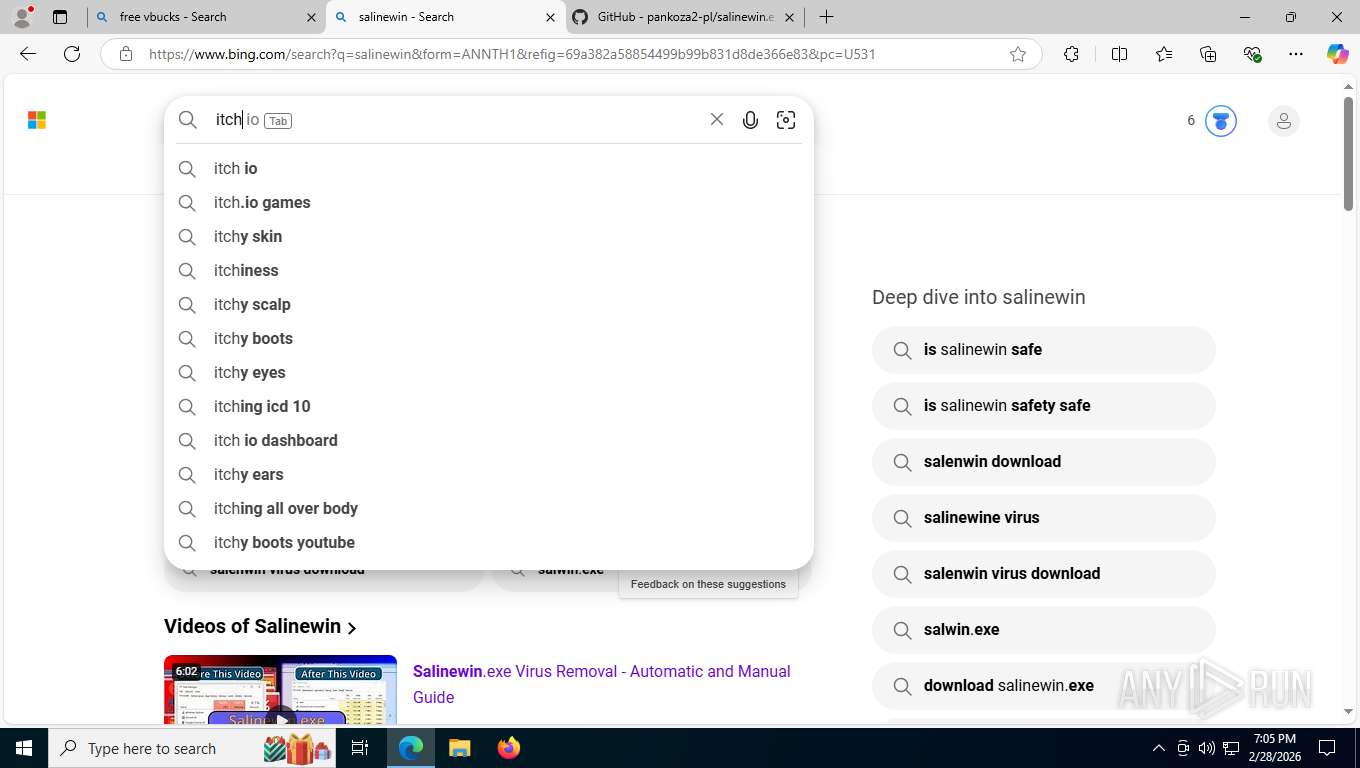Click Feedback on these suggestions
Screen dimensions: 1360x768
coord(708,584)
